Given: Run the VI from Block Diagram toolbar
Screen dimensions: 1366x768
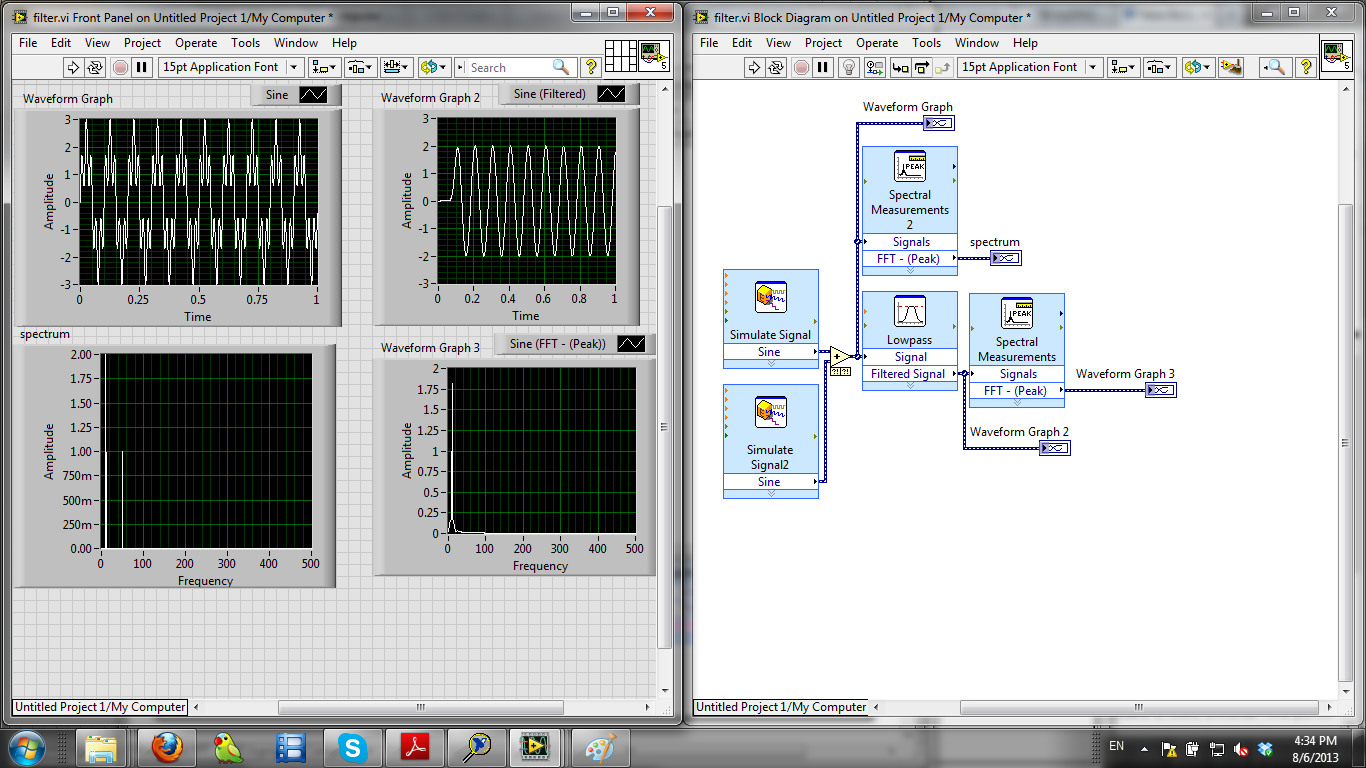Looking at the screenshot, I should [x=755, y=67].
